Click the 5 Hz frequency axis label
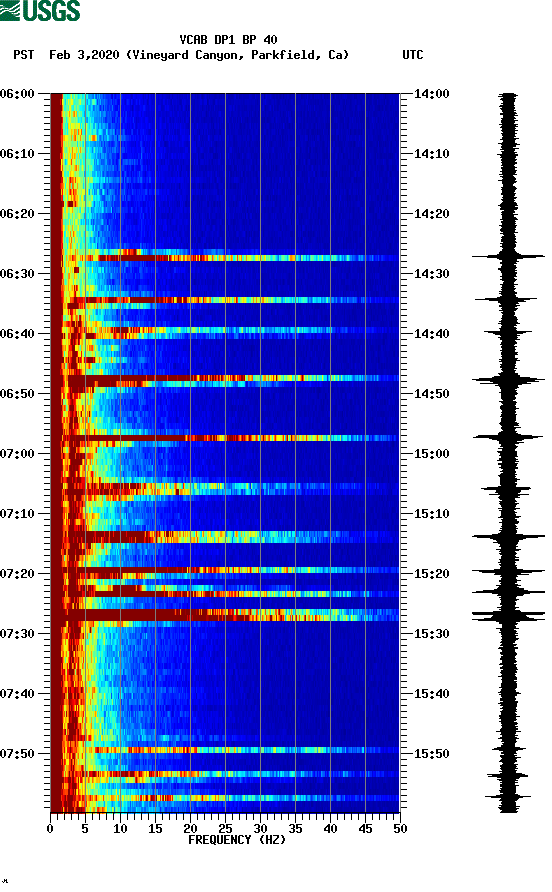This screenshot has width=552, height=892. (85, 829)
